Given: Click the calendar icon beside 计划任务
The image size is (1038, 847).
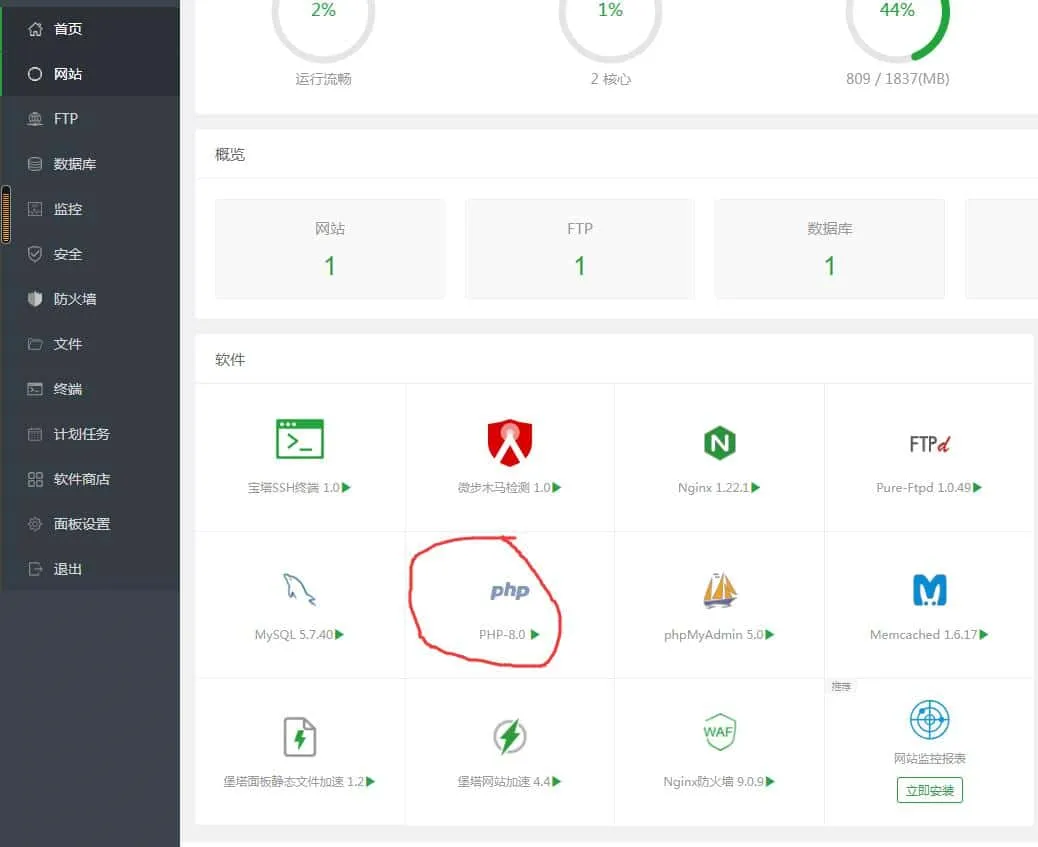Looking at the screenshot, I should click(x=35, y=434).
